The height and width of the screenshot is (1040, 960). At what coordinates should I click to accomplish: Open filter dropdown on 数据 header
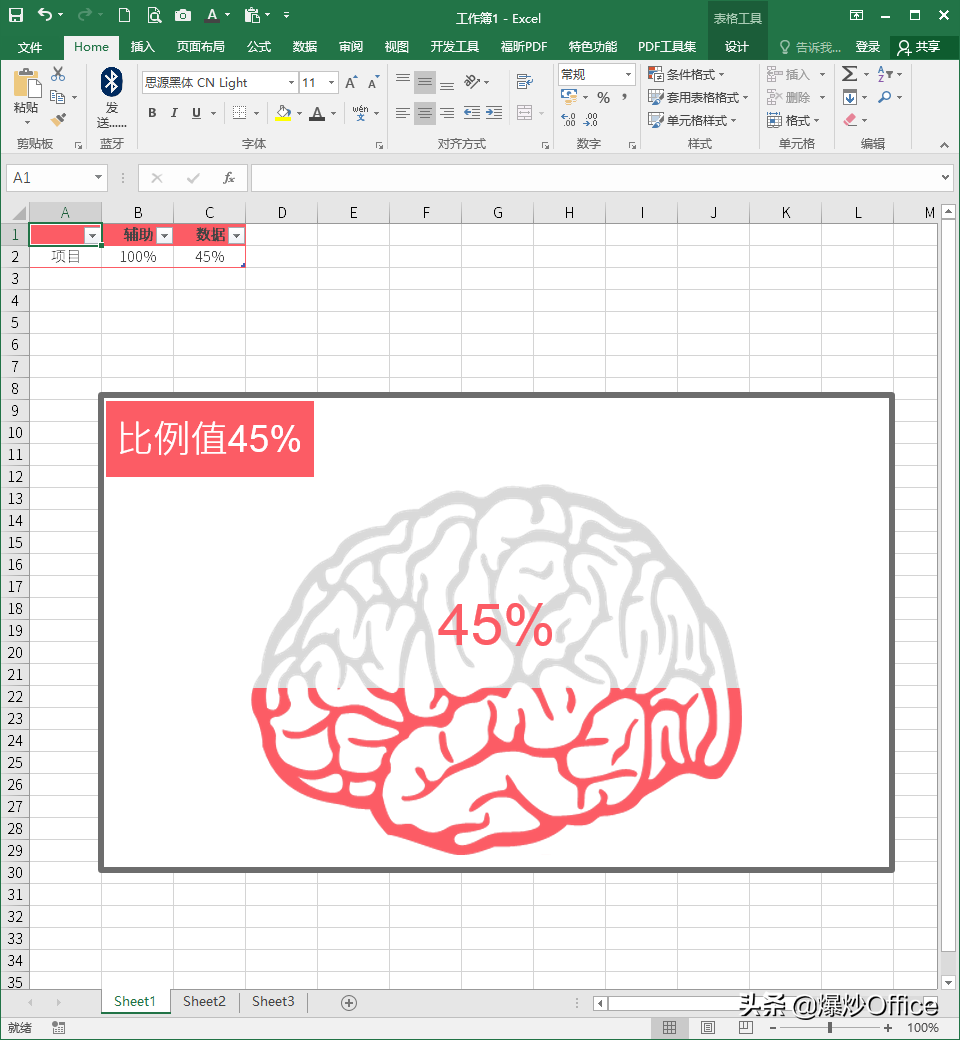tap(237, 235)
